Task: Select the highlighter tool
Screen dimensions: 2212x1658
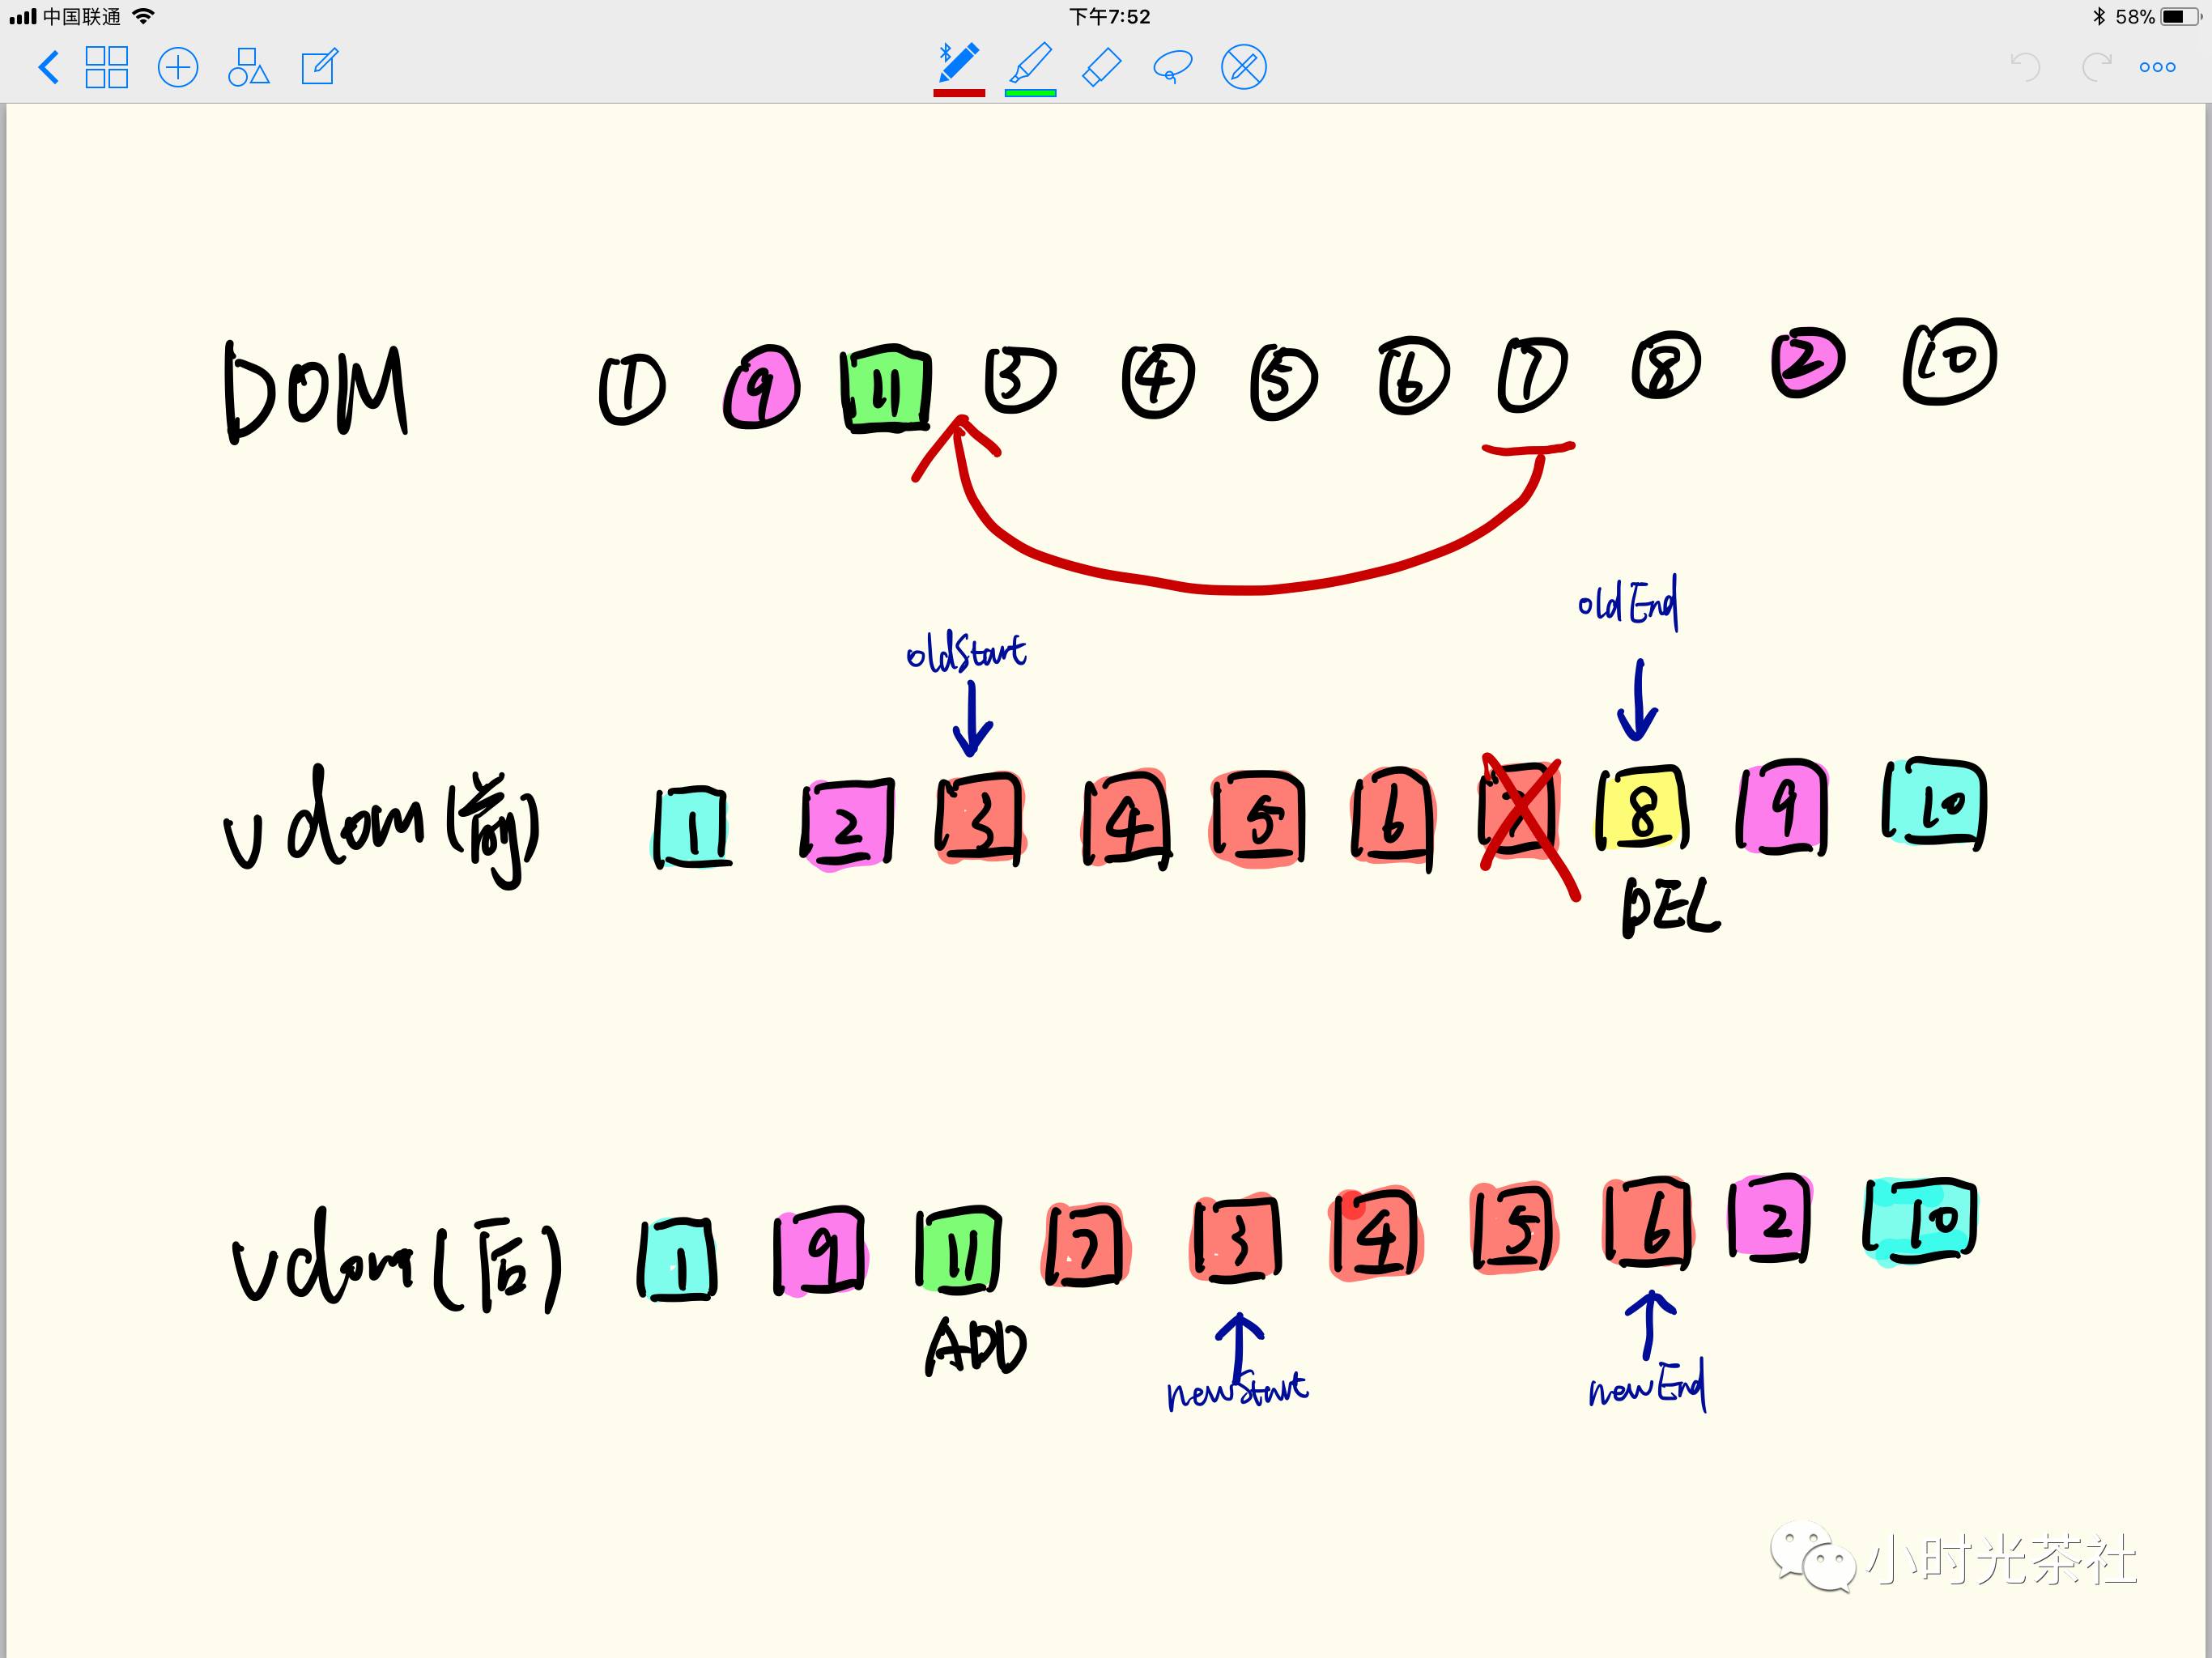Action: [1030, 64]
